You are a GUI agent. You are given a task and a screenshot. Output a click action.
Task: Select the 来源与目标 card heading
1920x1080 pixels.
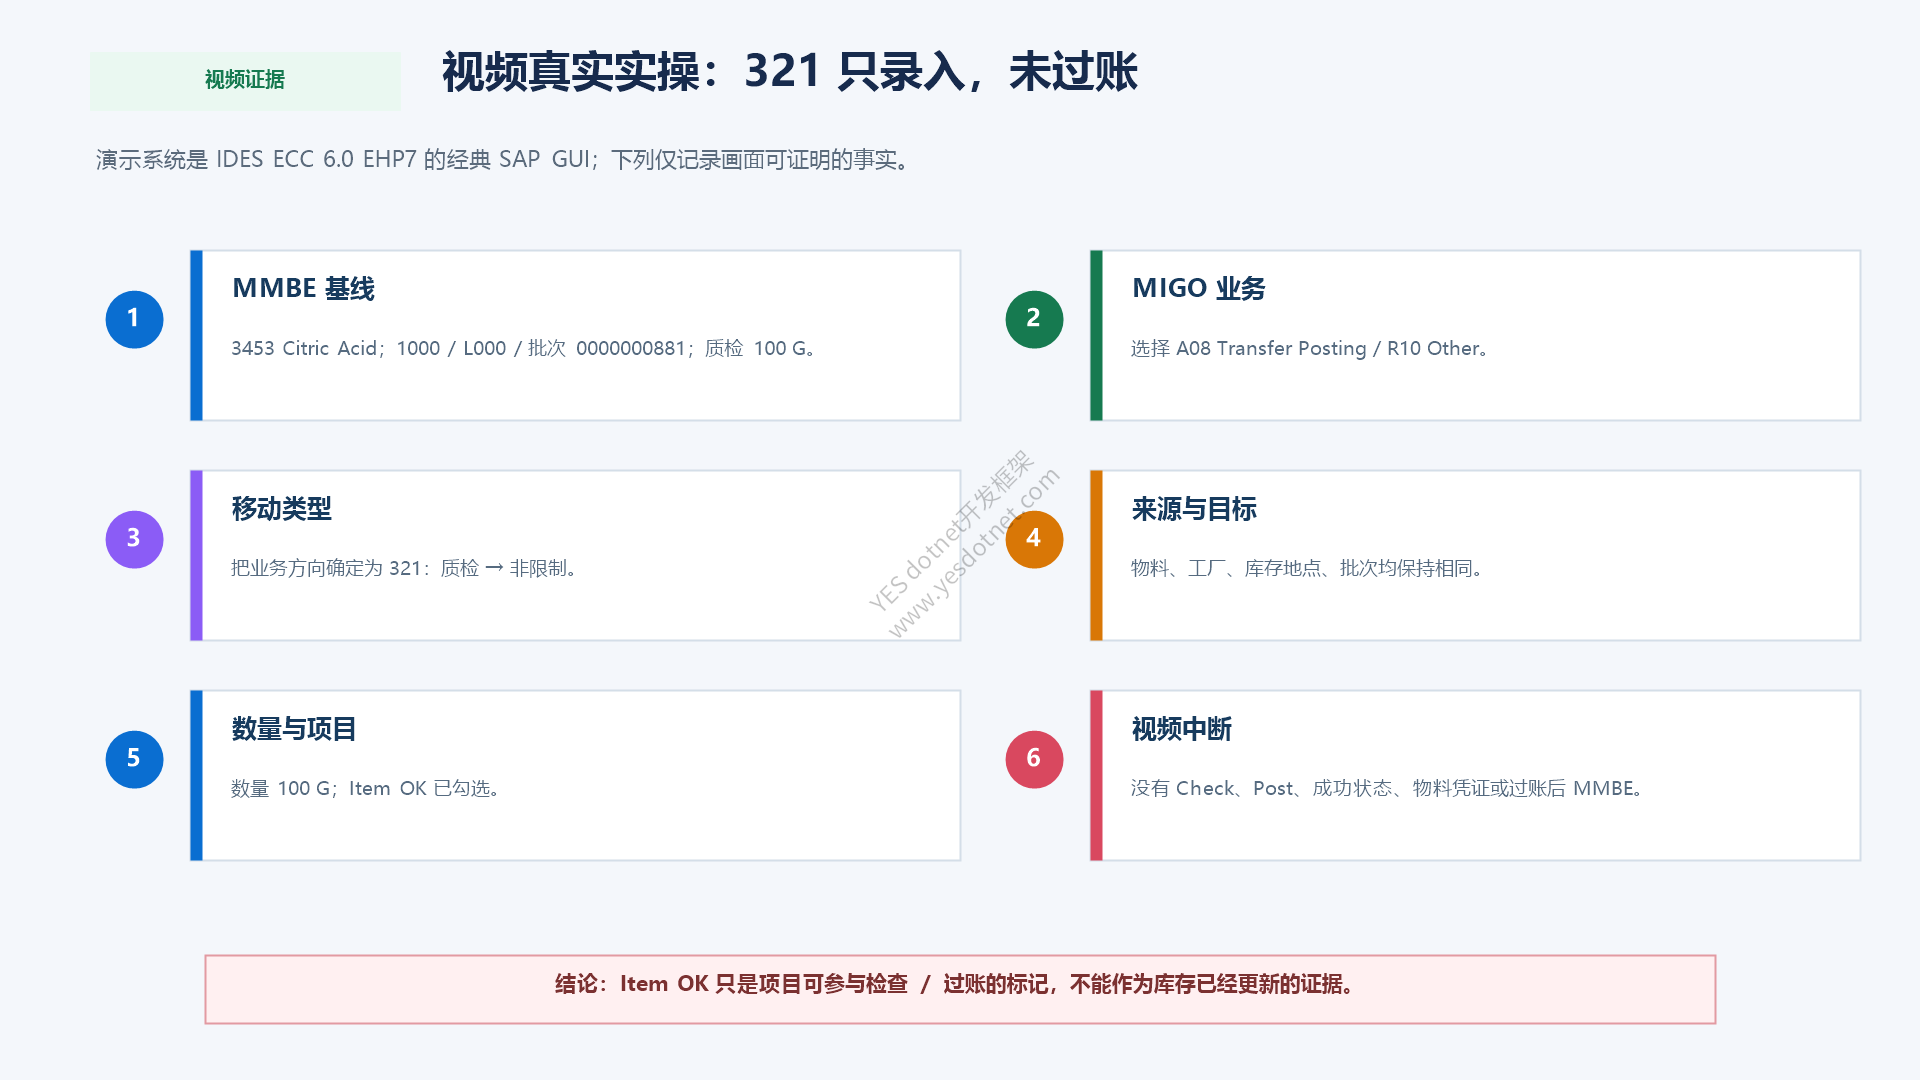click(1194, 508)
